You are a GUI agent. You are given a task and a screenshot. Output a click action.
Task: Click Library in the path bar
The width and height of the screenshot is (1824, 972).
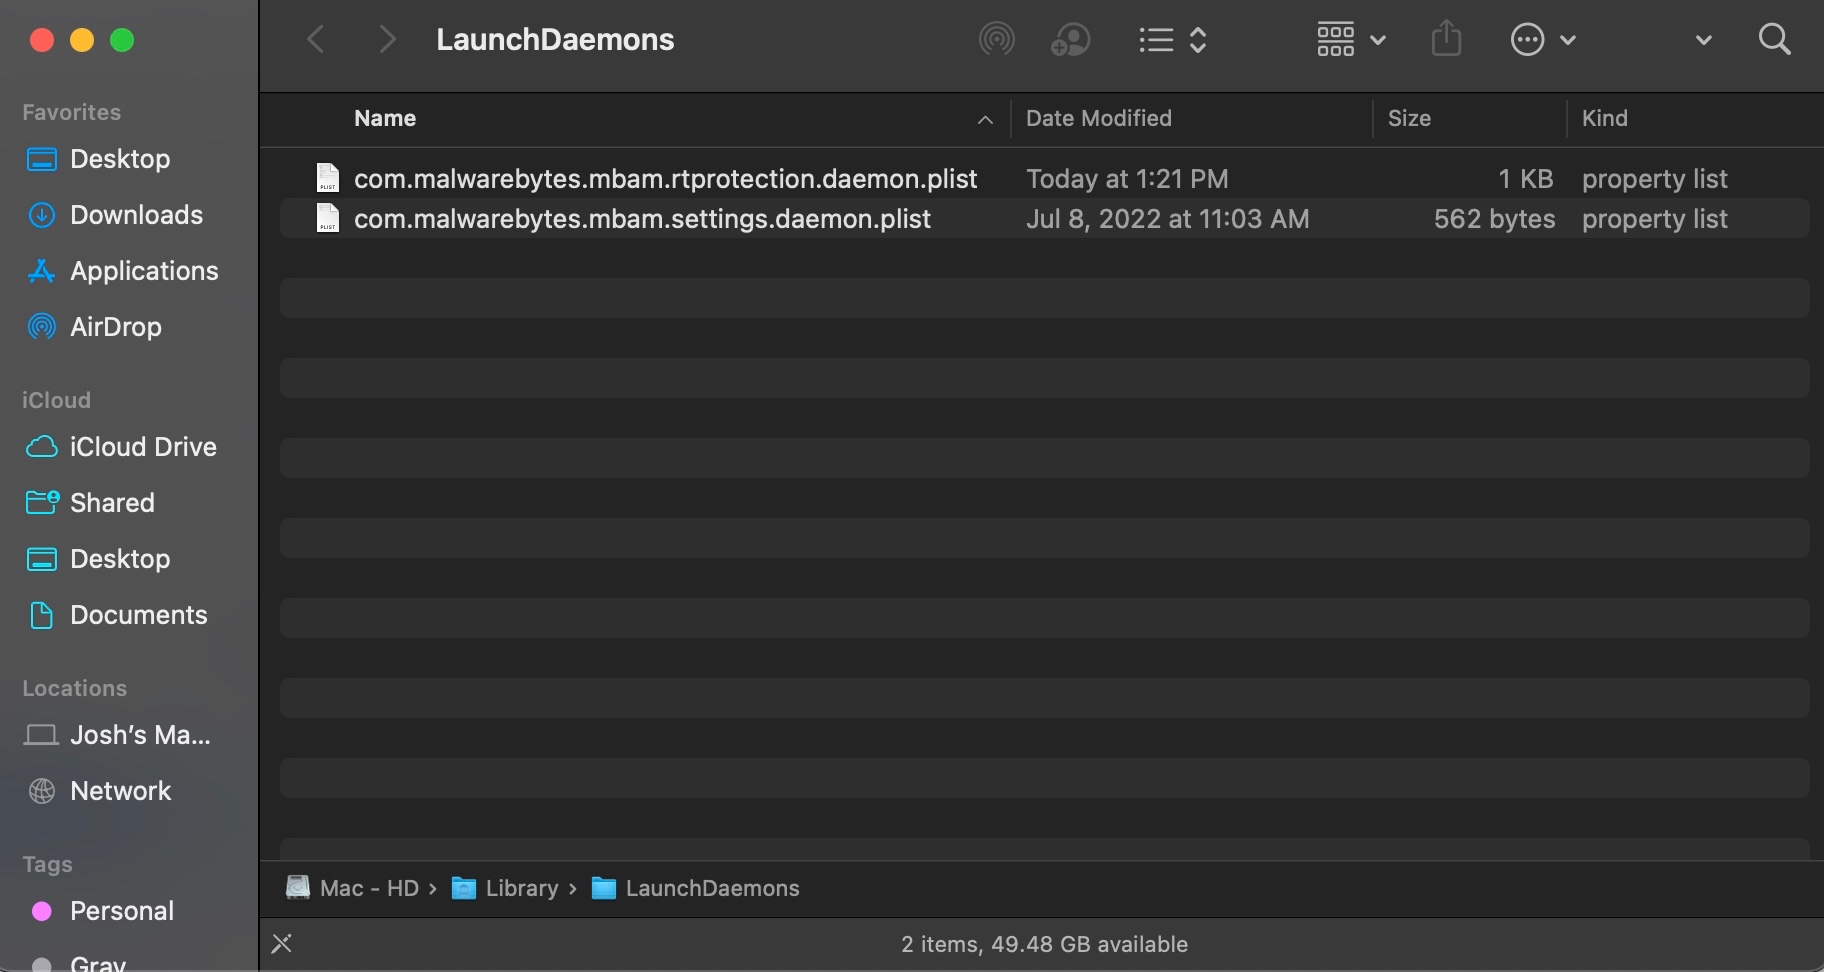pyautogui.click(x=522, y=888)
